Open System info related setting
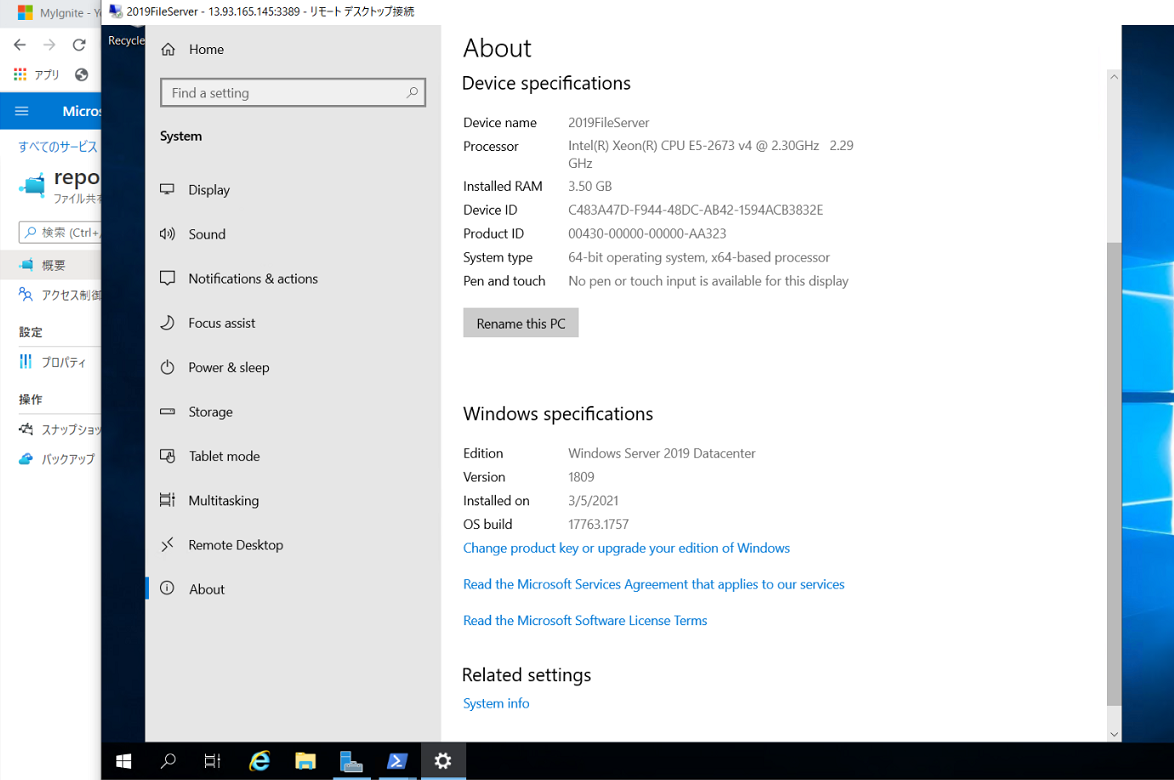This screenshot has height=780, width=1174. (496, 704)
